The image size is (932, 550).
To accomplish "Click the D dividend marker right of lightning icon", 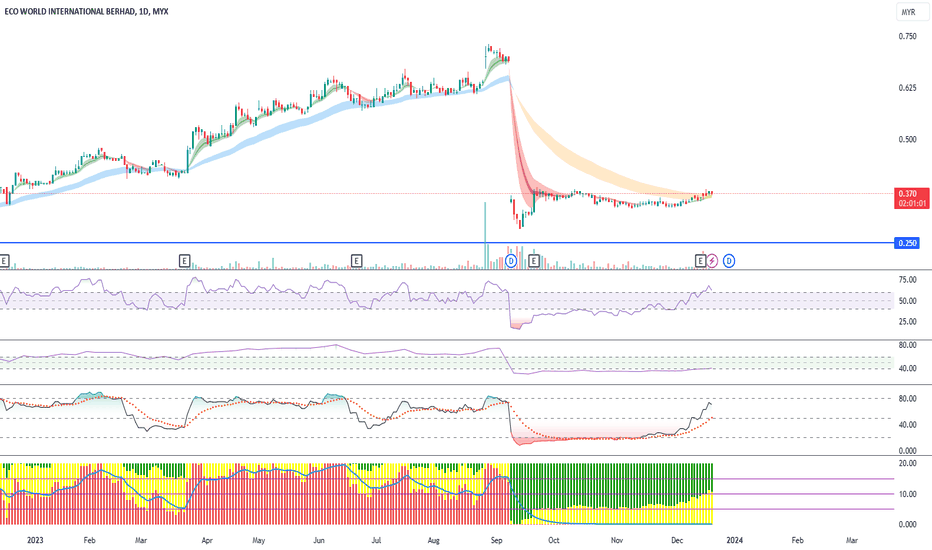I will pyautogui.click(x=729, y=260).
